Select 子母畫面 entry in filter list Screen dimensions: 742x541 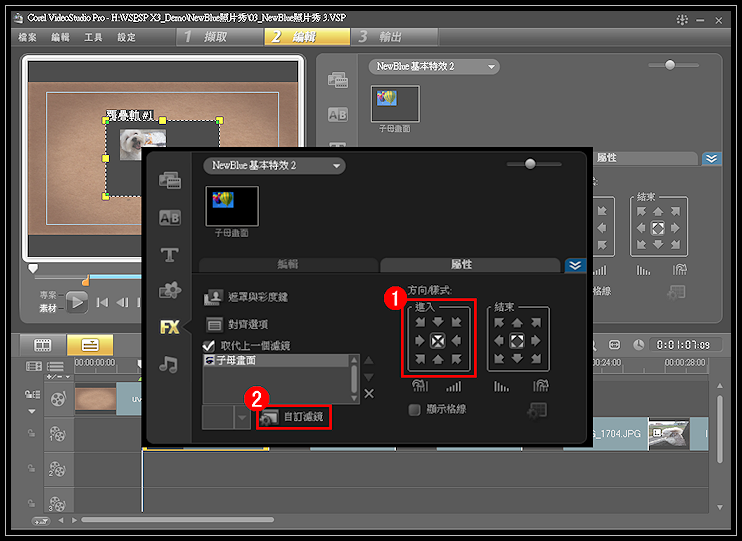pos(276,361)
